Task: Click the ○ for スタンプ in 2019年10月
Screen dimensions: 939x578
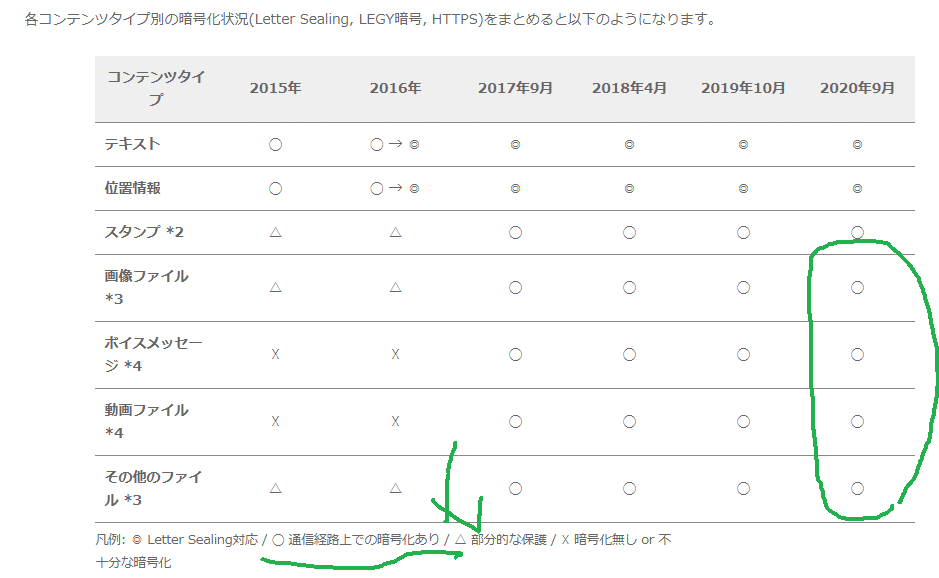Action: click(x=742, y=232)
